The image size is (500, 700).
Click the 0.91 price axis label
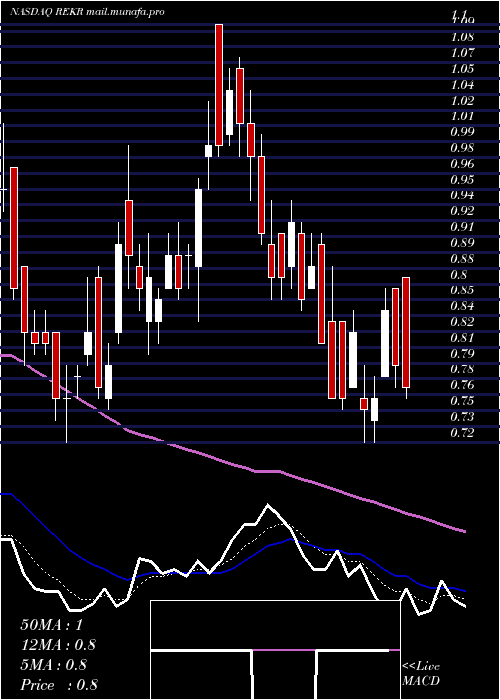pyautogui.click(x=462, y=227)
